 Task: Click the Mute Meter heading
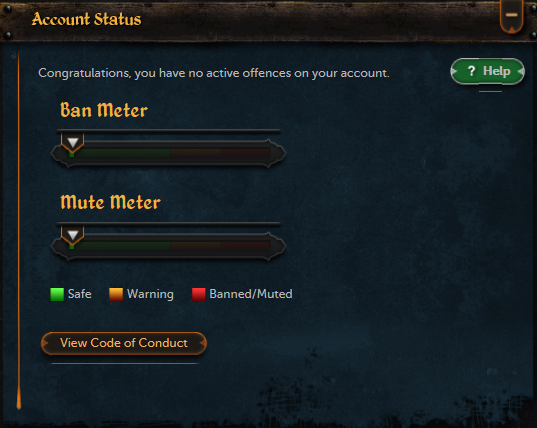[110, 202]
